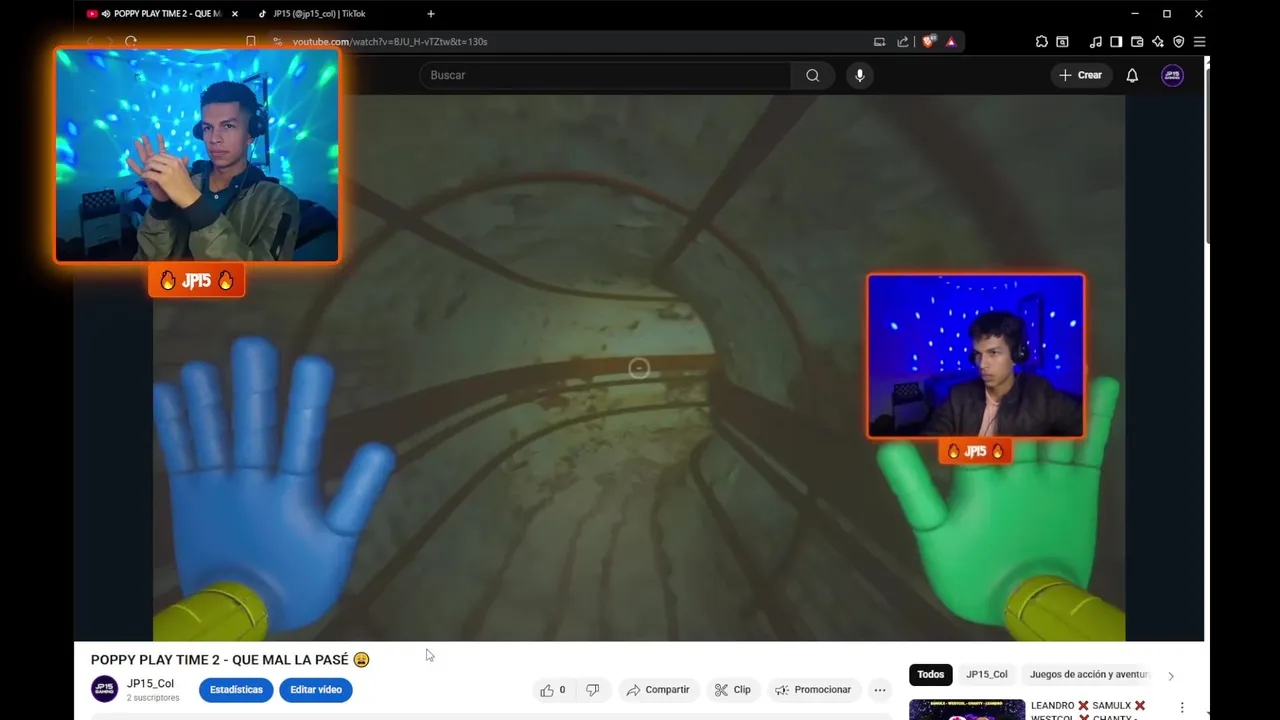
Task: Select the Todos filter chip
Action: tap(930, 675)
